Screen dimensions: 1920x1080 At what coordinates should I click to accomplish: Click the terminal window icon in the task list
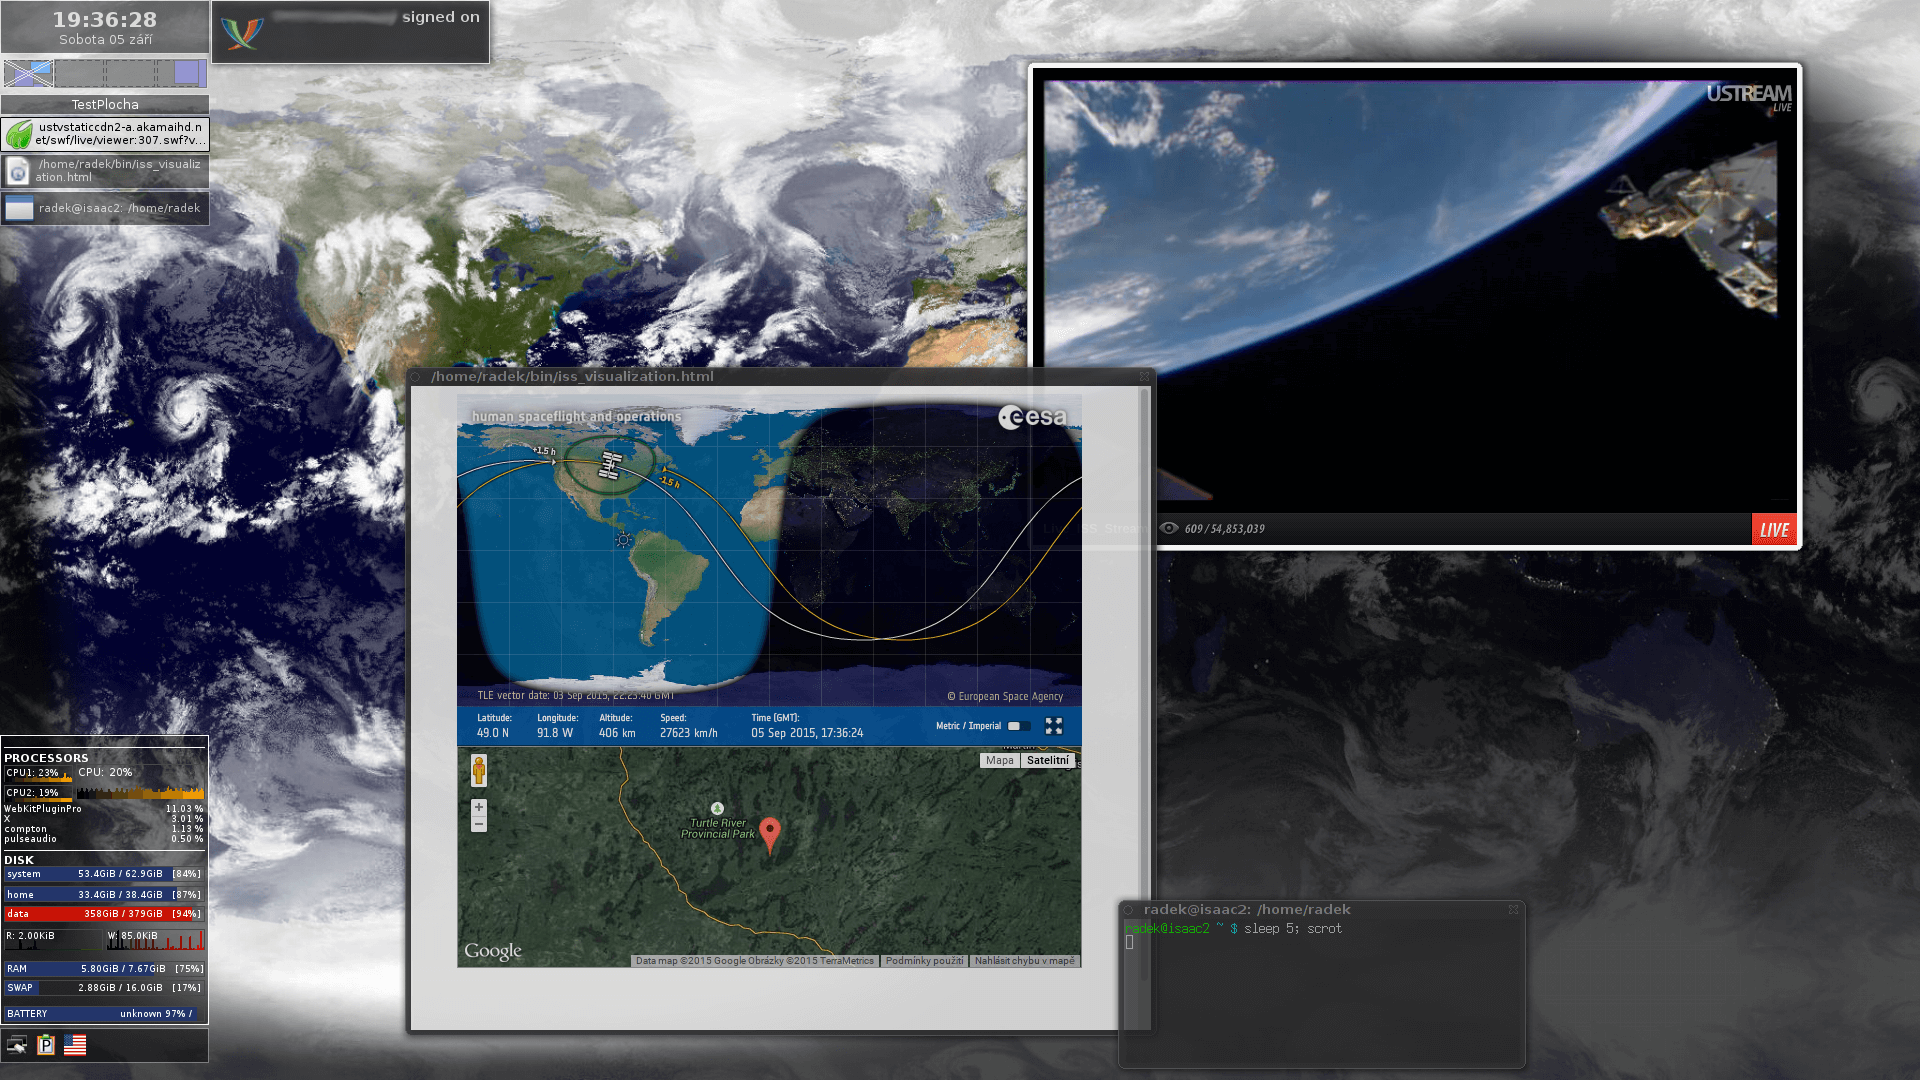[19, 208]
